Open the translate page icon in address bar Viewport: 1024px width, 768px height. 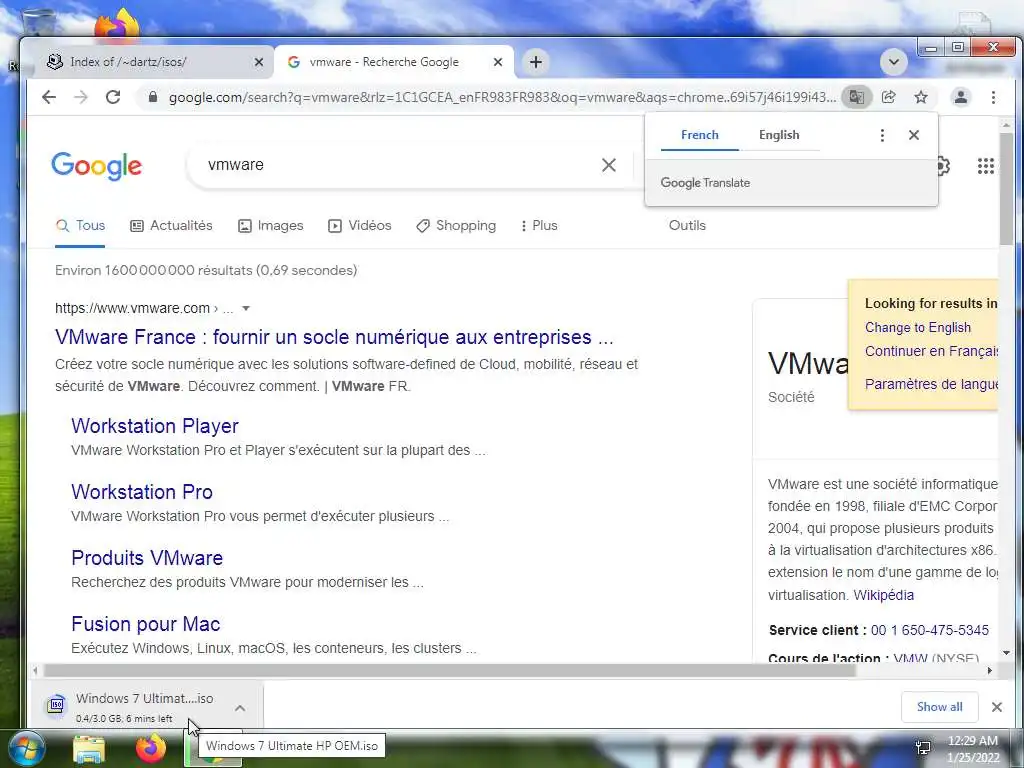point(856,97)
